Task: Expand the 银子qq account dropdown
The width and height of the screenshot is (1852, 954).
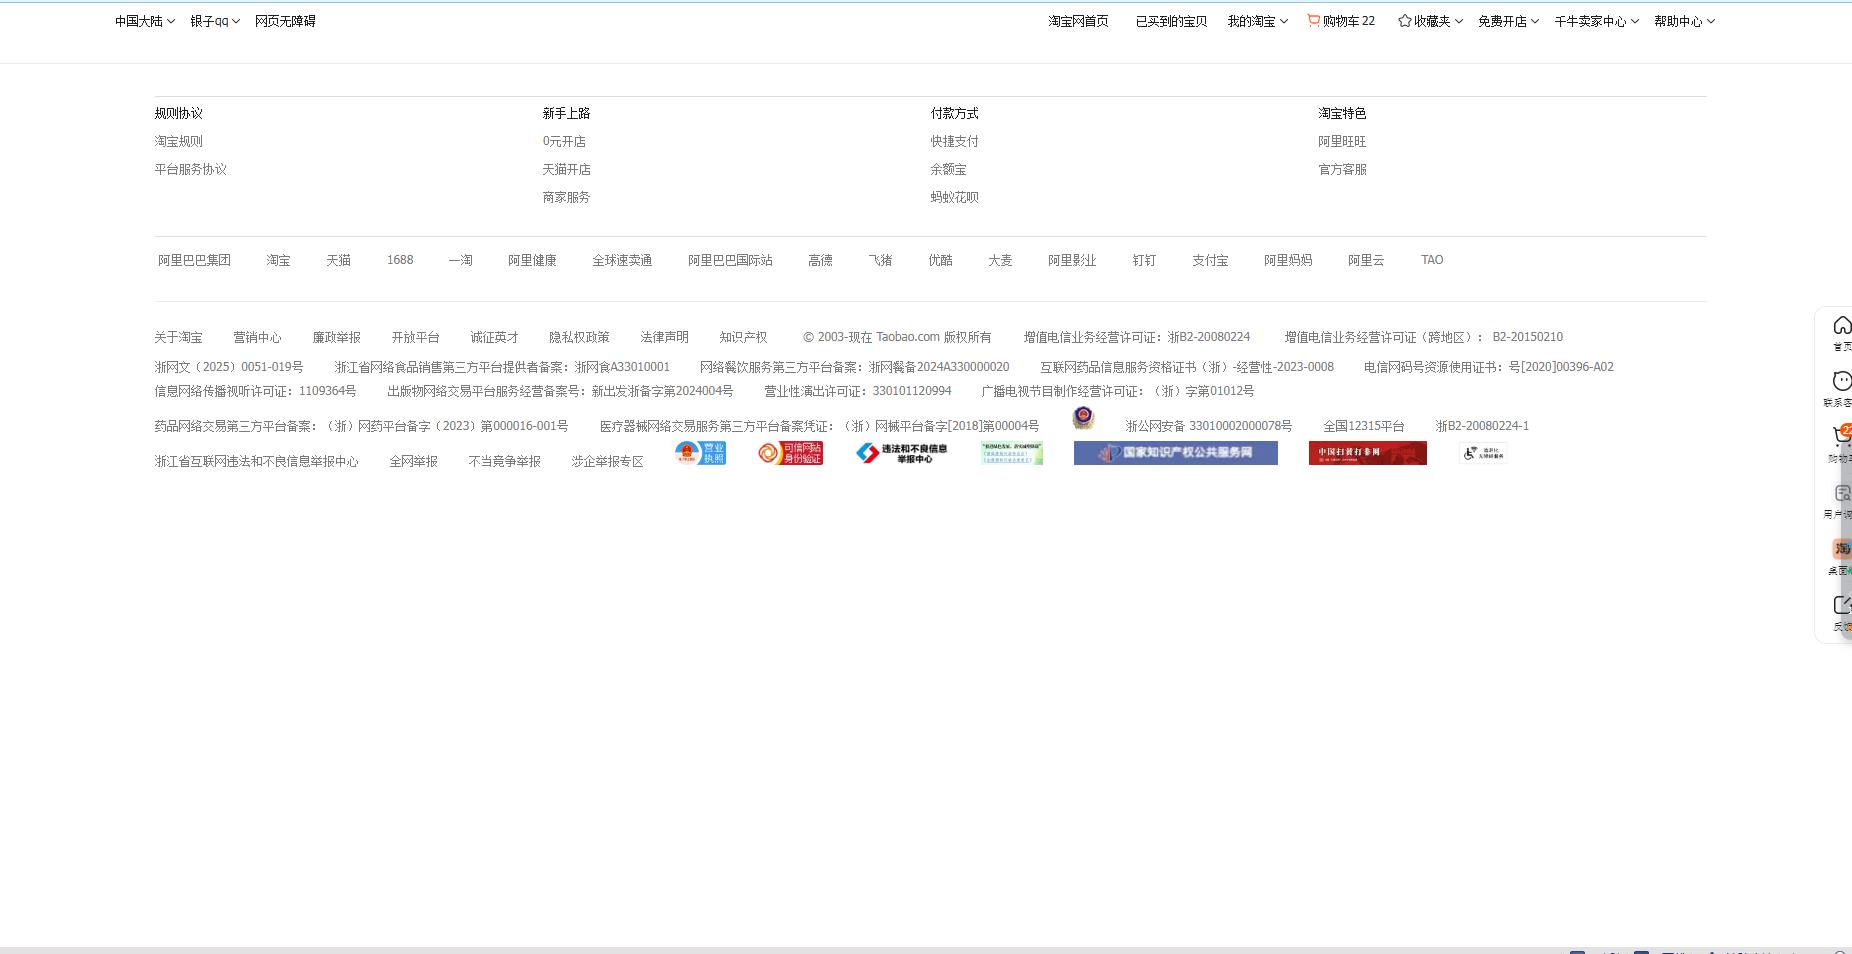Action: 215,21
